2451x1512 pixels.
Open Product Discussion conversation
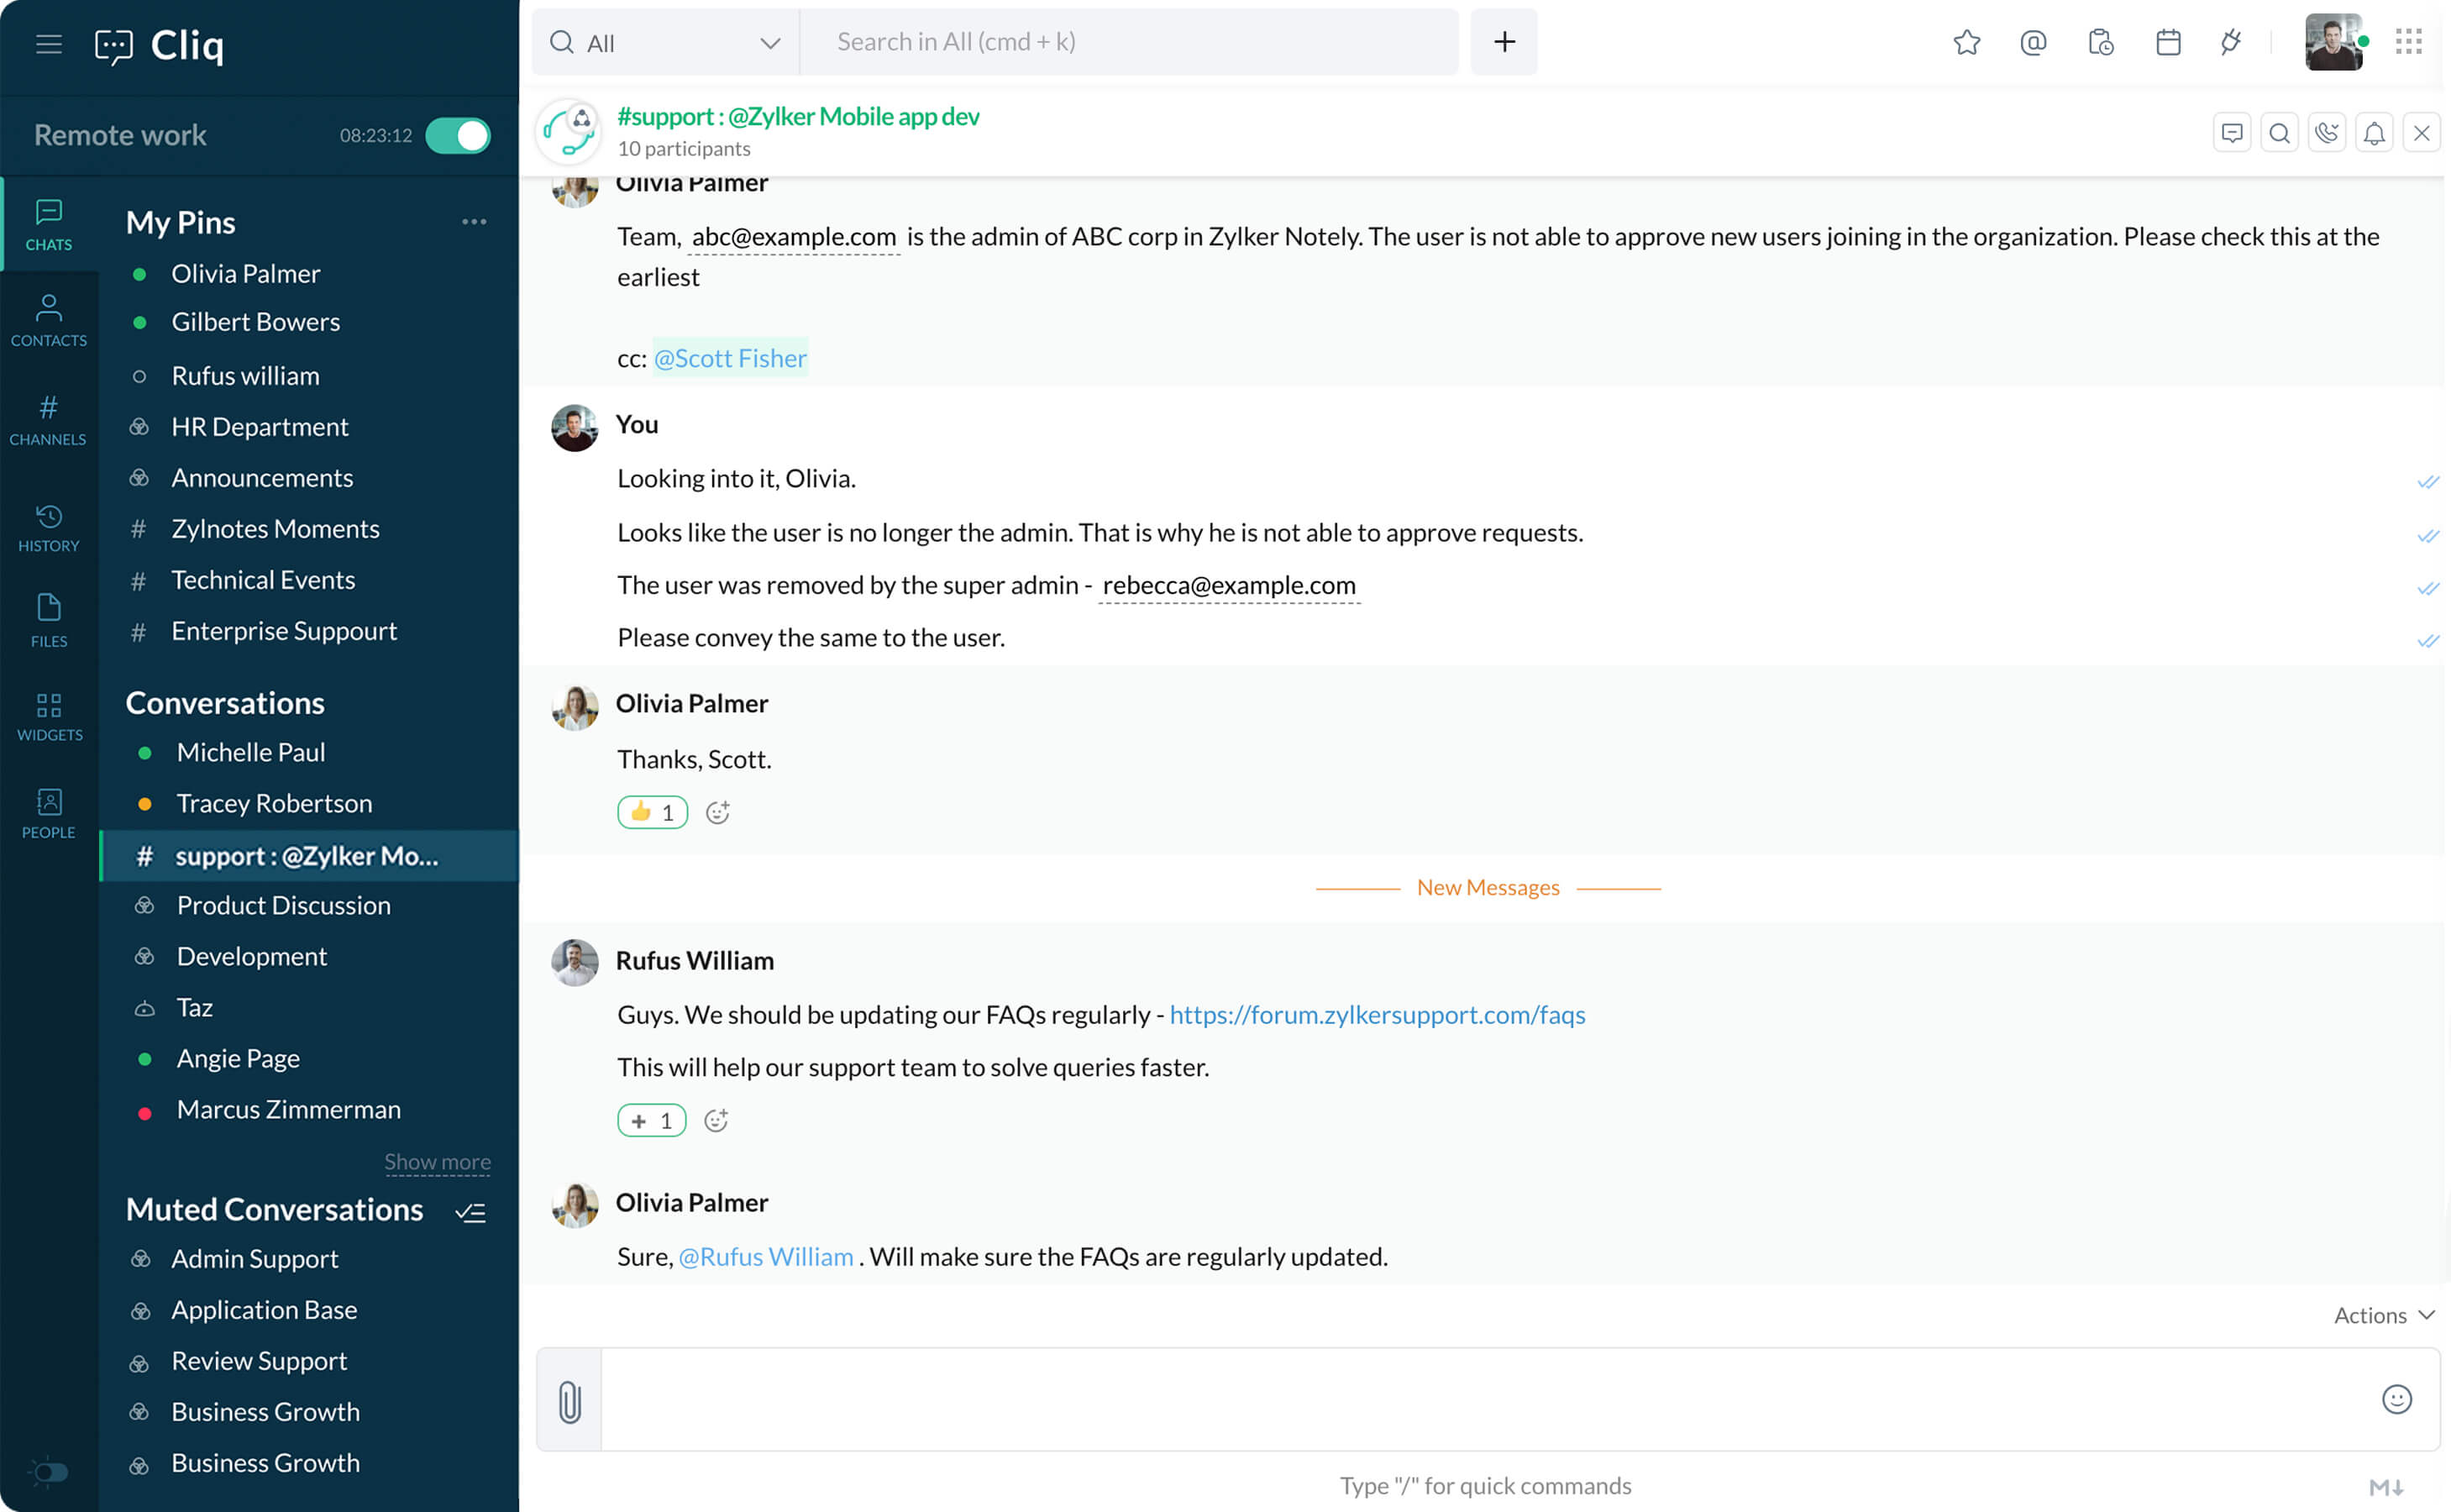click(x=283, y=906)
